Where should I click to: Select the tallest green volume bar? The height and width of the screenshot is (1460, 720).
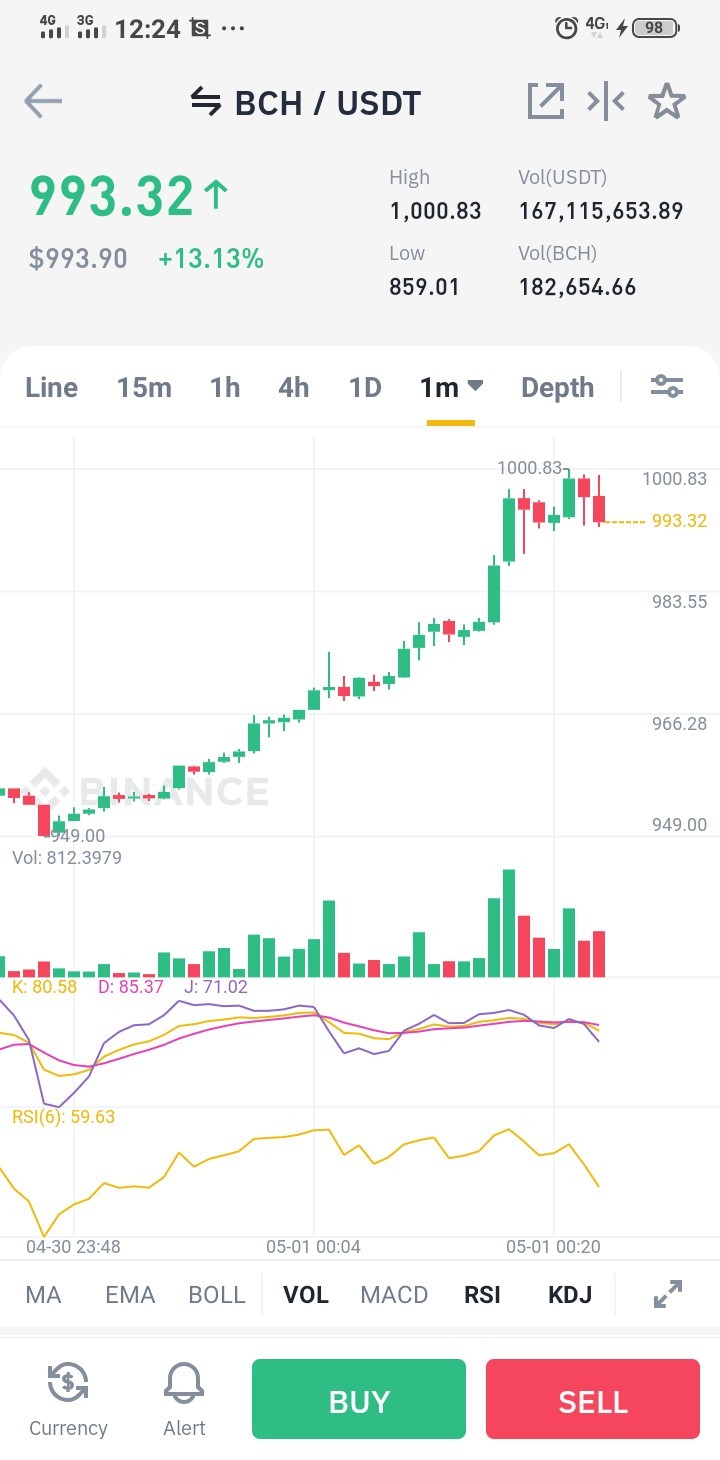pos(509,923)
